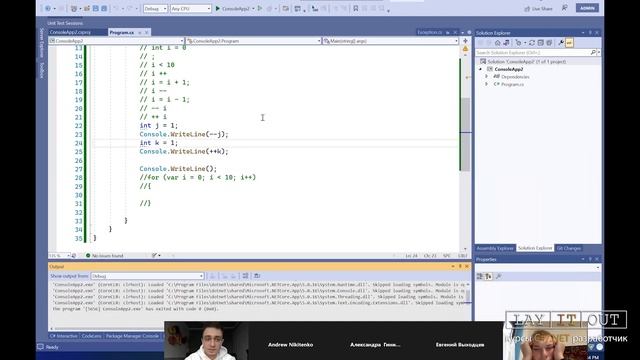The image size is (640, 360).
Task: Switch to the ConsoleApp2.csproj tab
Action: (x=71, y=32)
